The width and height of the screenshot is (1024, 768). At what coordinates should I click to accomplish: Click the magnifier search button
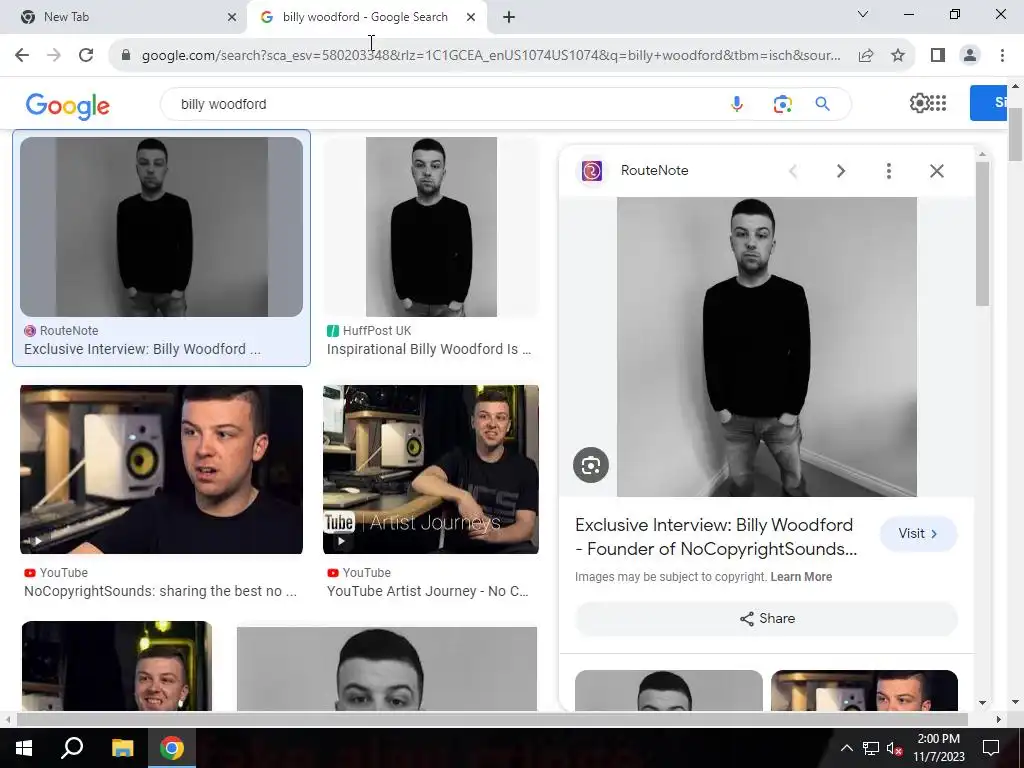(x=822, y=104)
